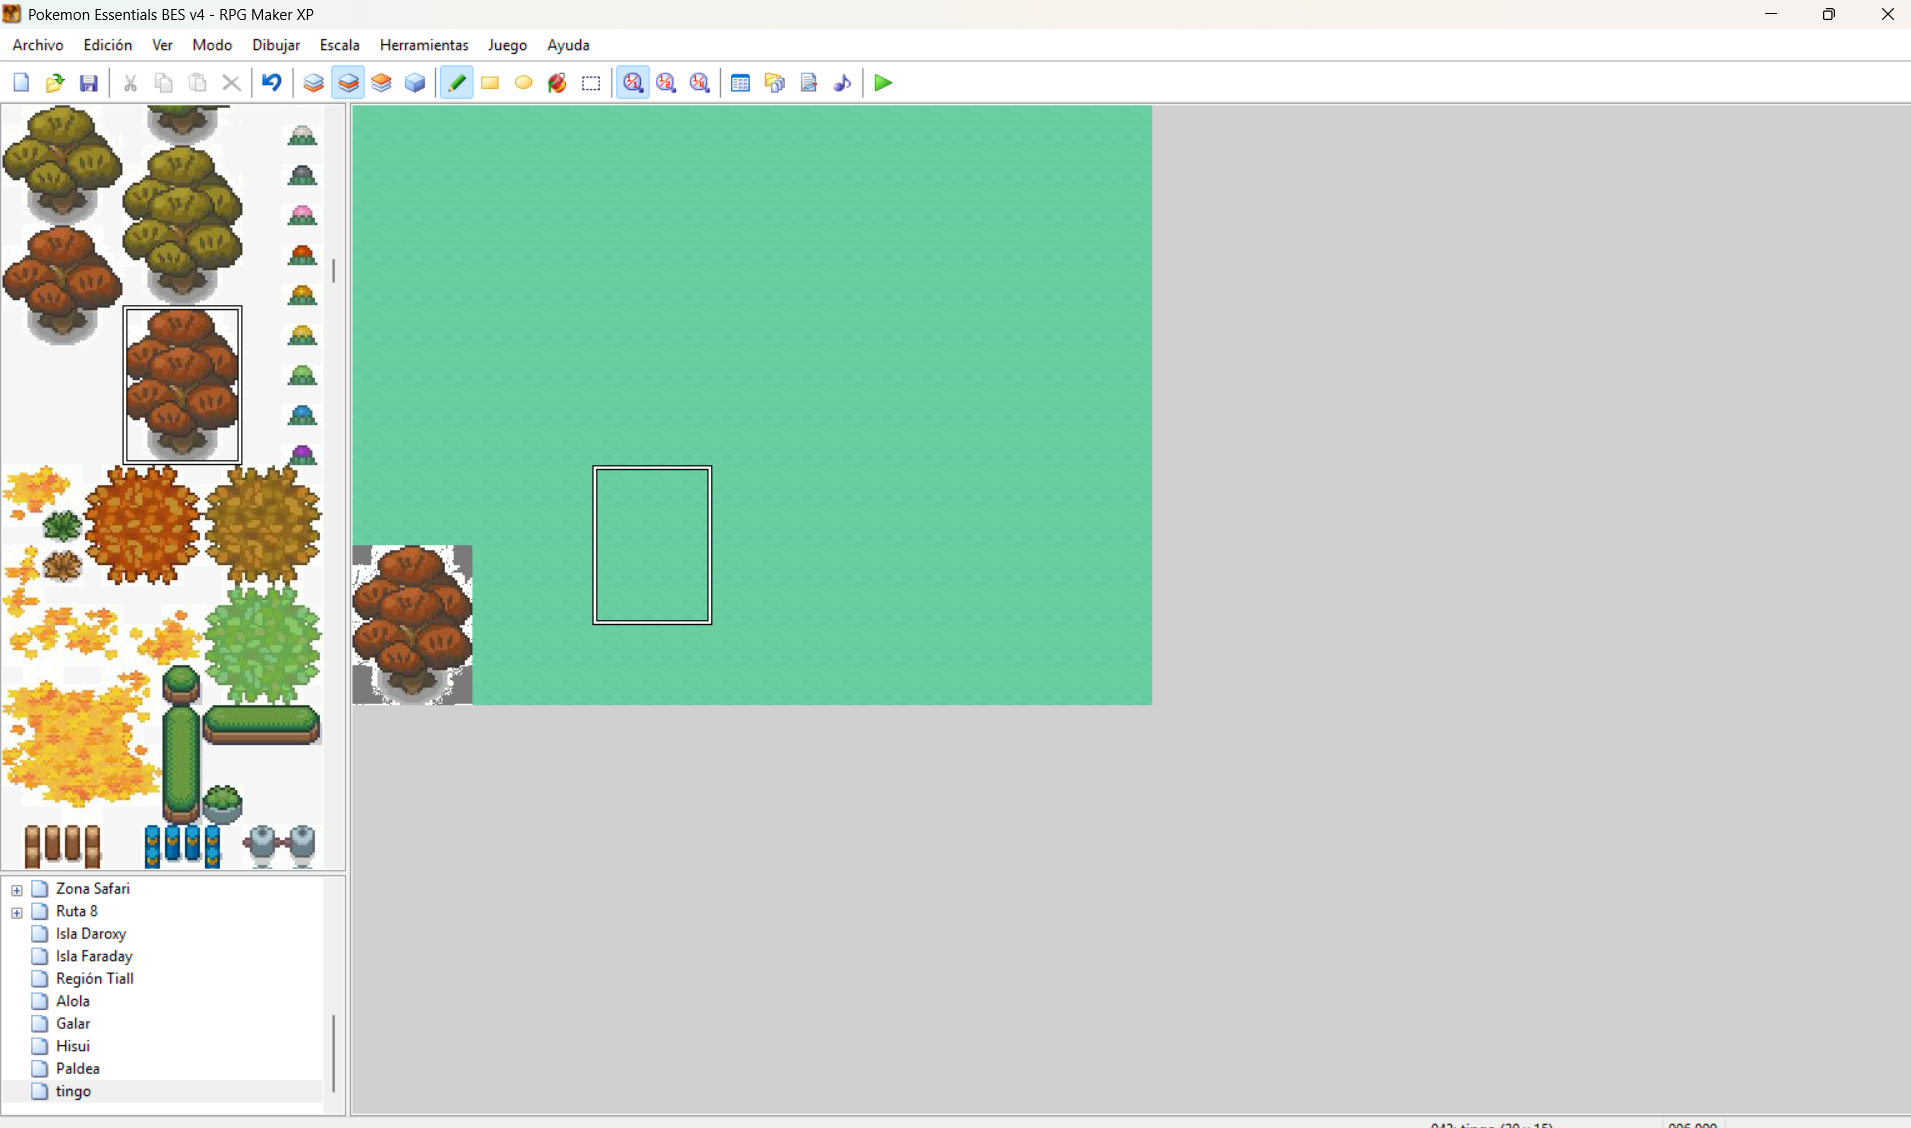Open the Archivo menu
Viewport: 1911px width, 1128px height.
tap(38, 45)
